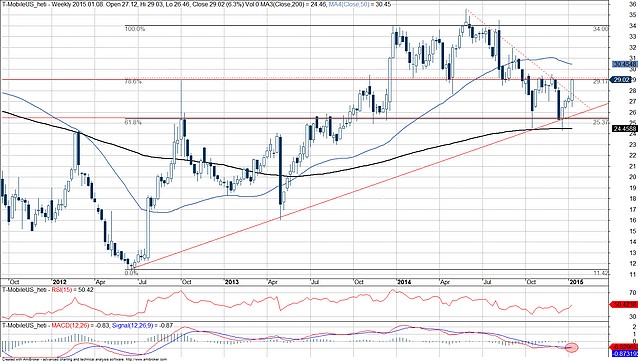Select the '29.17' Fibonacci price label

coord(601,81)
